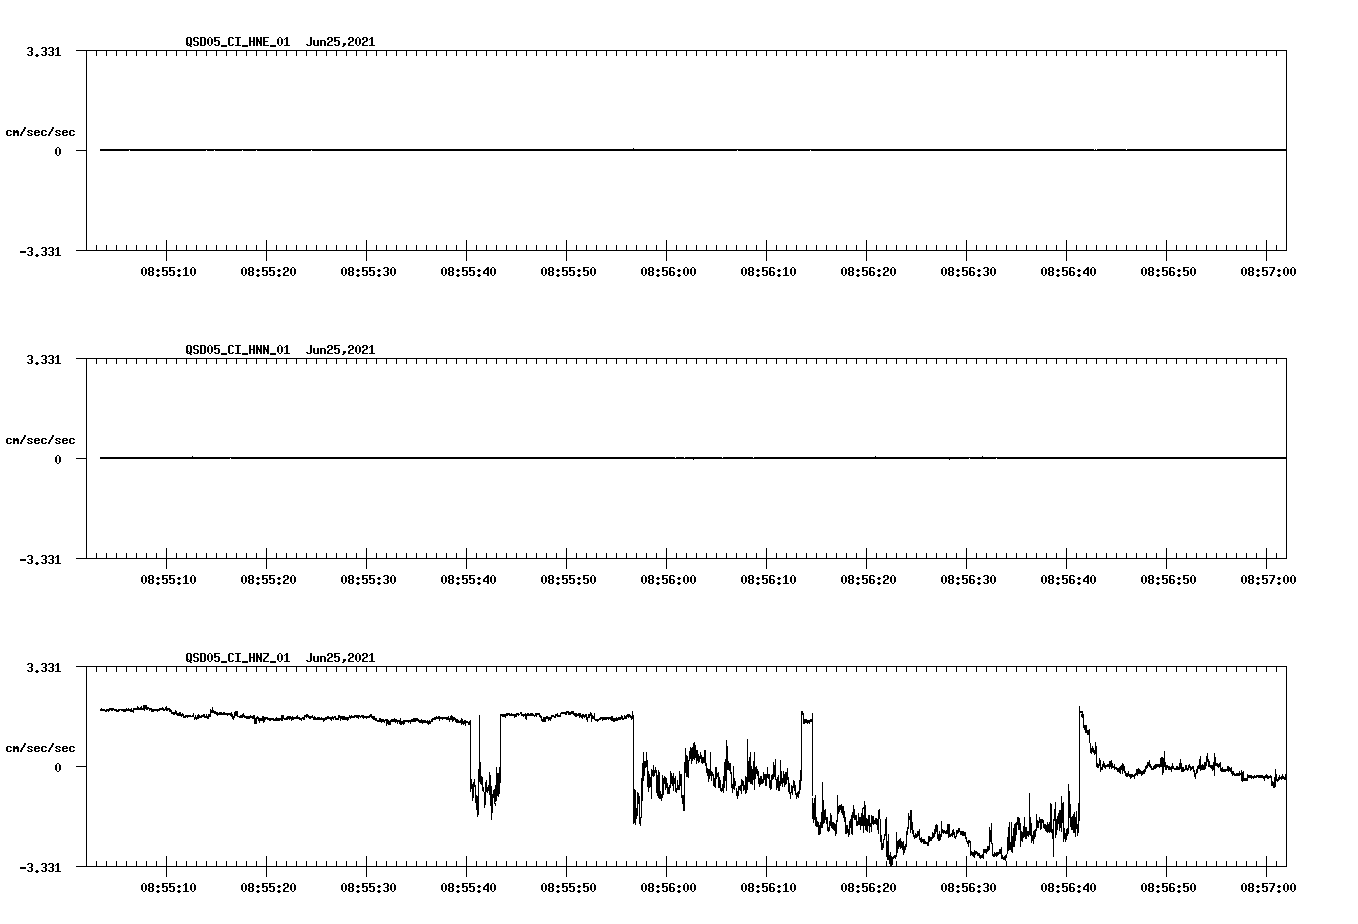Click the Jun25,2021 date on HNE plot
The width and height of the screenshot is (1358, 924).
[x=340, y=42]
